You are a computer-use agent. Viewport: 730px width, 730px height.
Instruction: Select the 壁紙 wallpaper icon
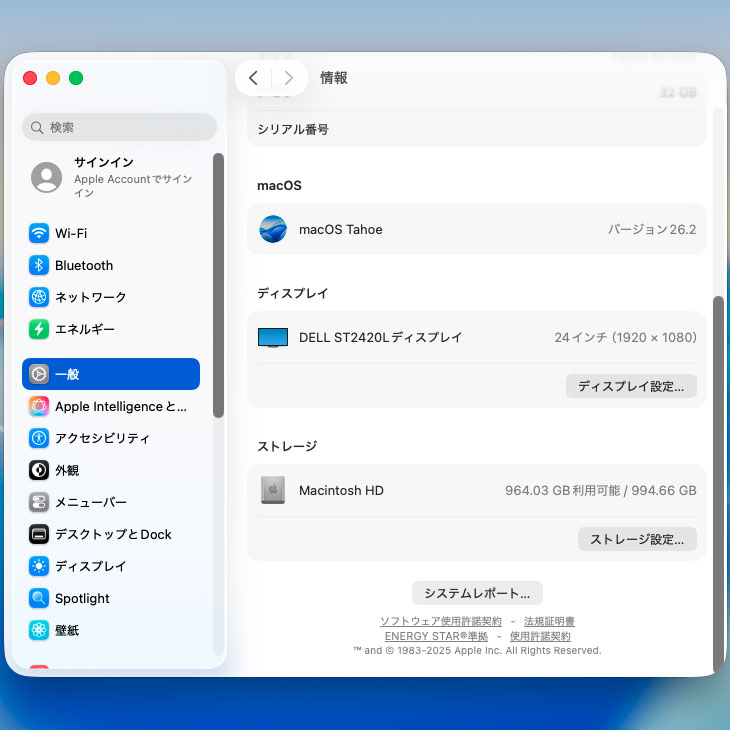point(39,630)
